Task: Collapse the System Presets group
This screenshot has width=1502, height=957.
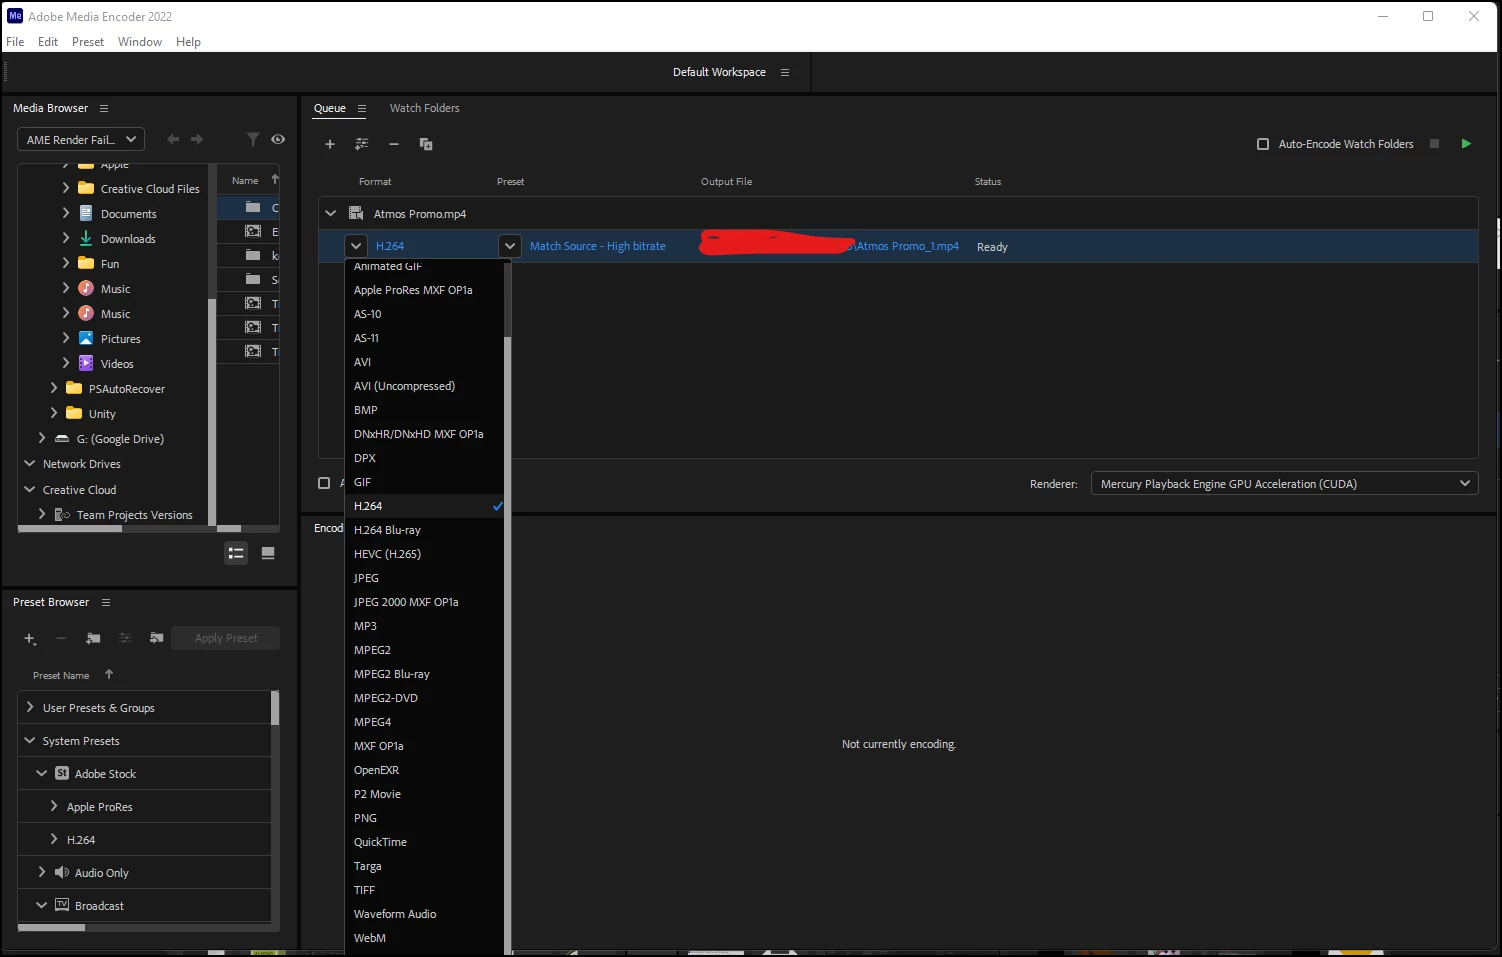Action: [30, 740]
